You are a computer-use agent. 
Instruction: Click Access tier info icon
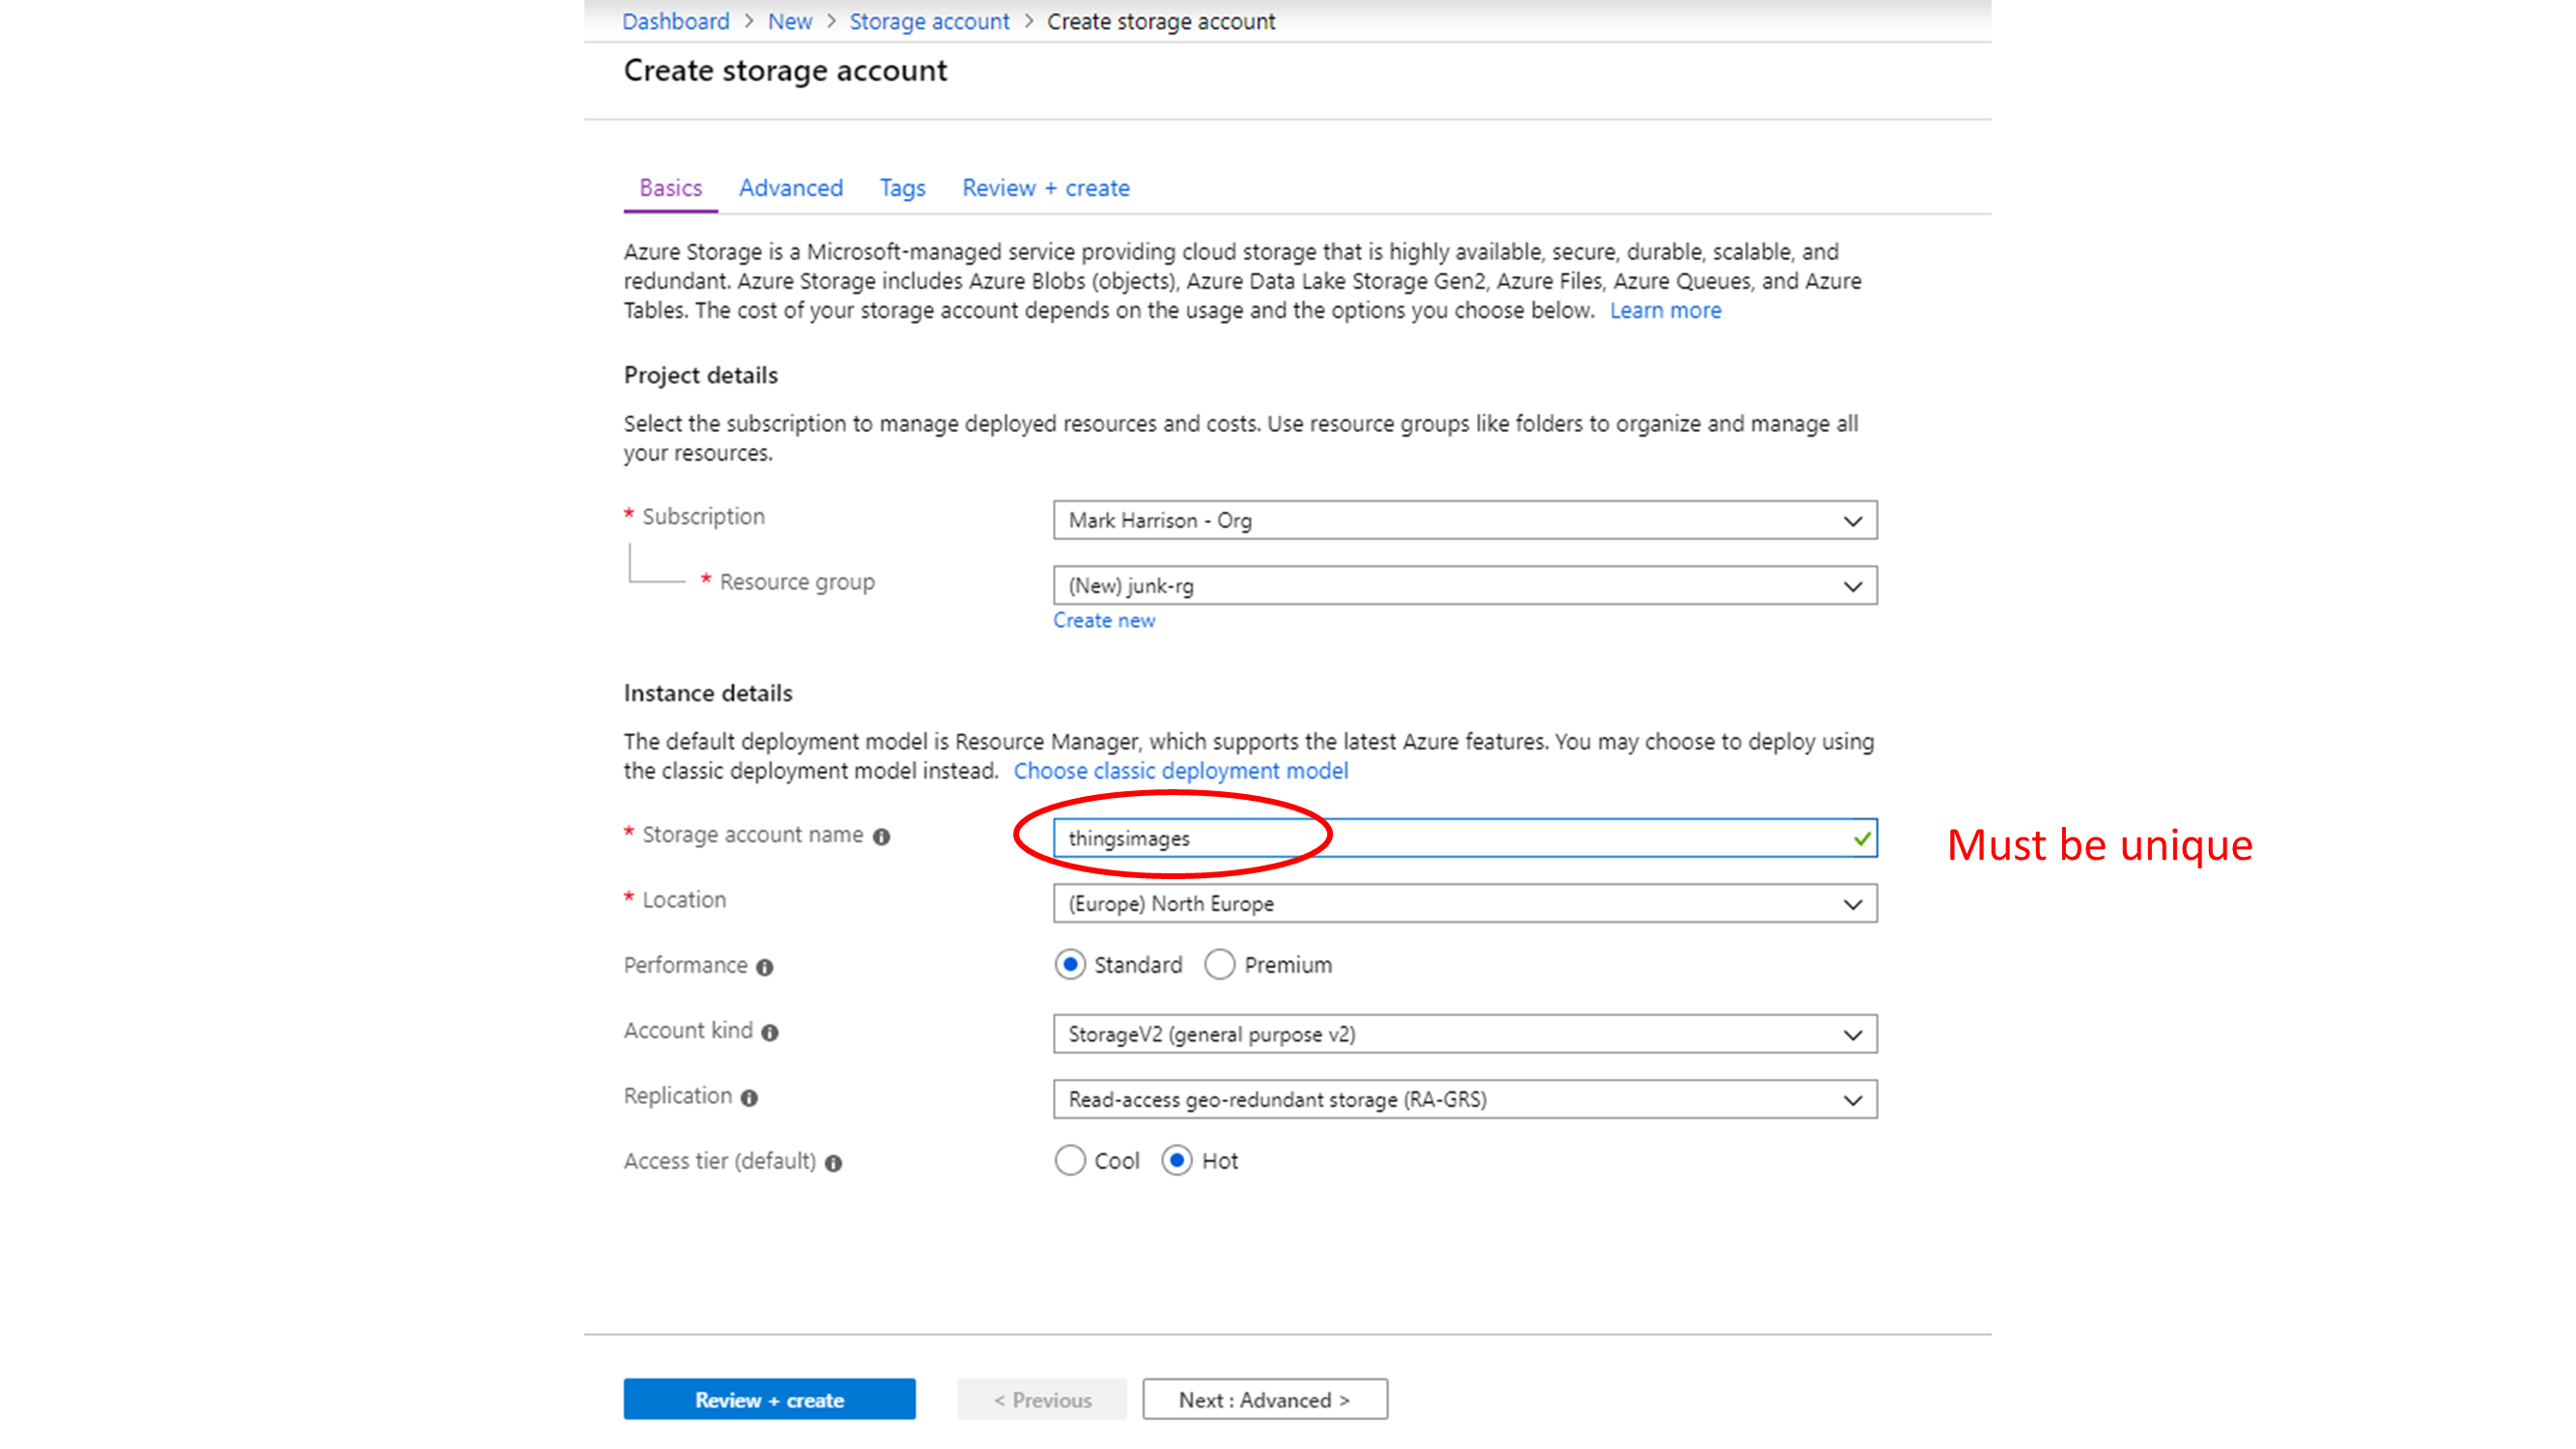pyautogui.click(x=833, y=1163)
